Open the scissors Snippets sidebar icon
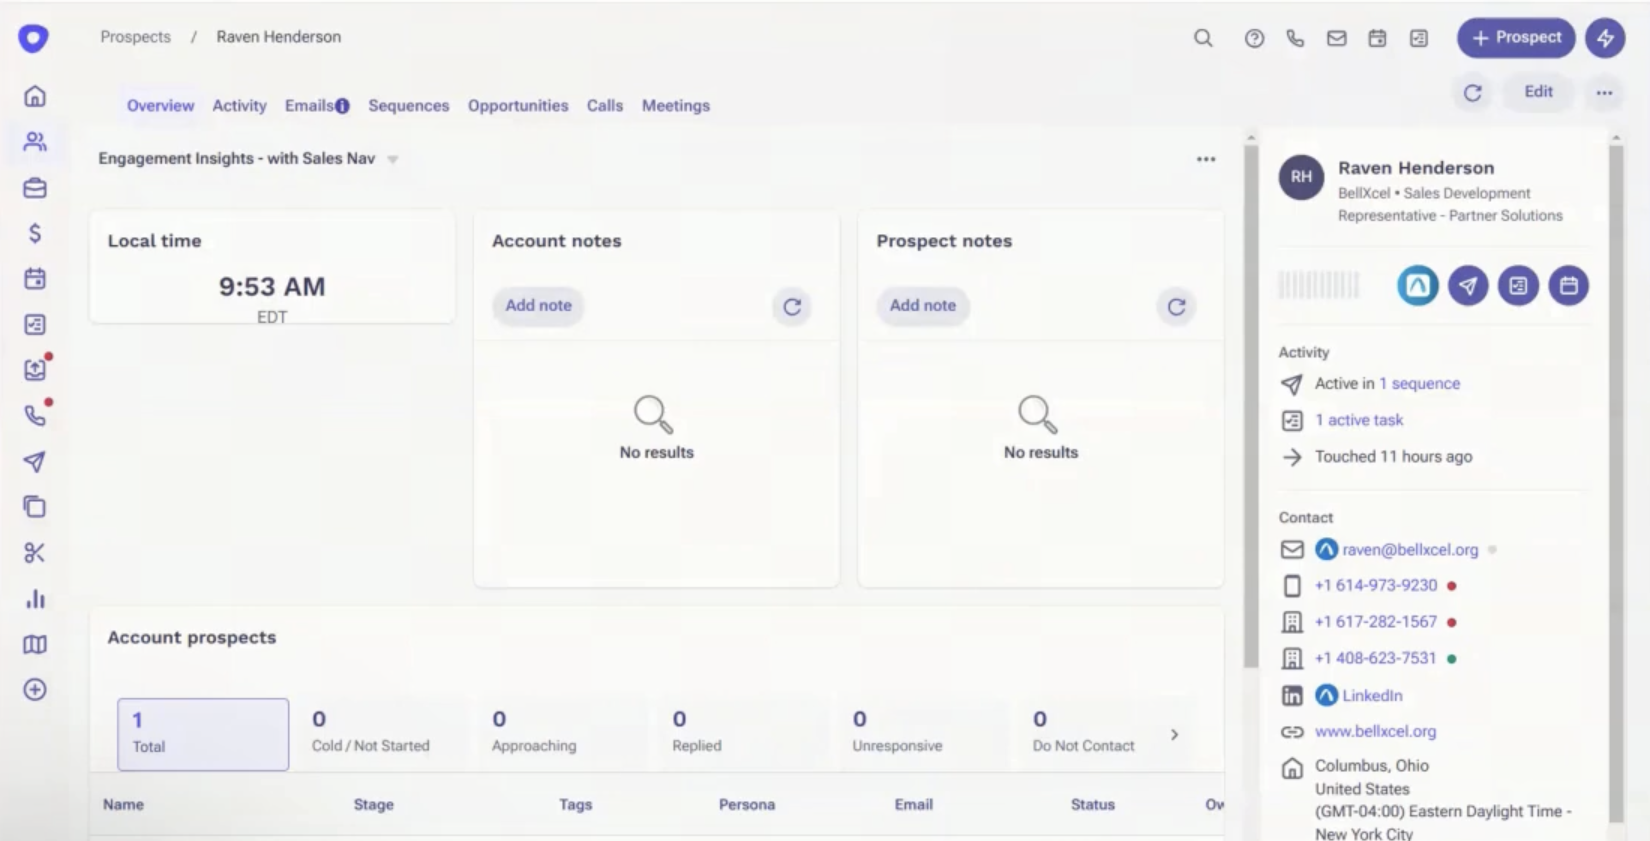 coord(35,553)
